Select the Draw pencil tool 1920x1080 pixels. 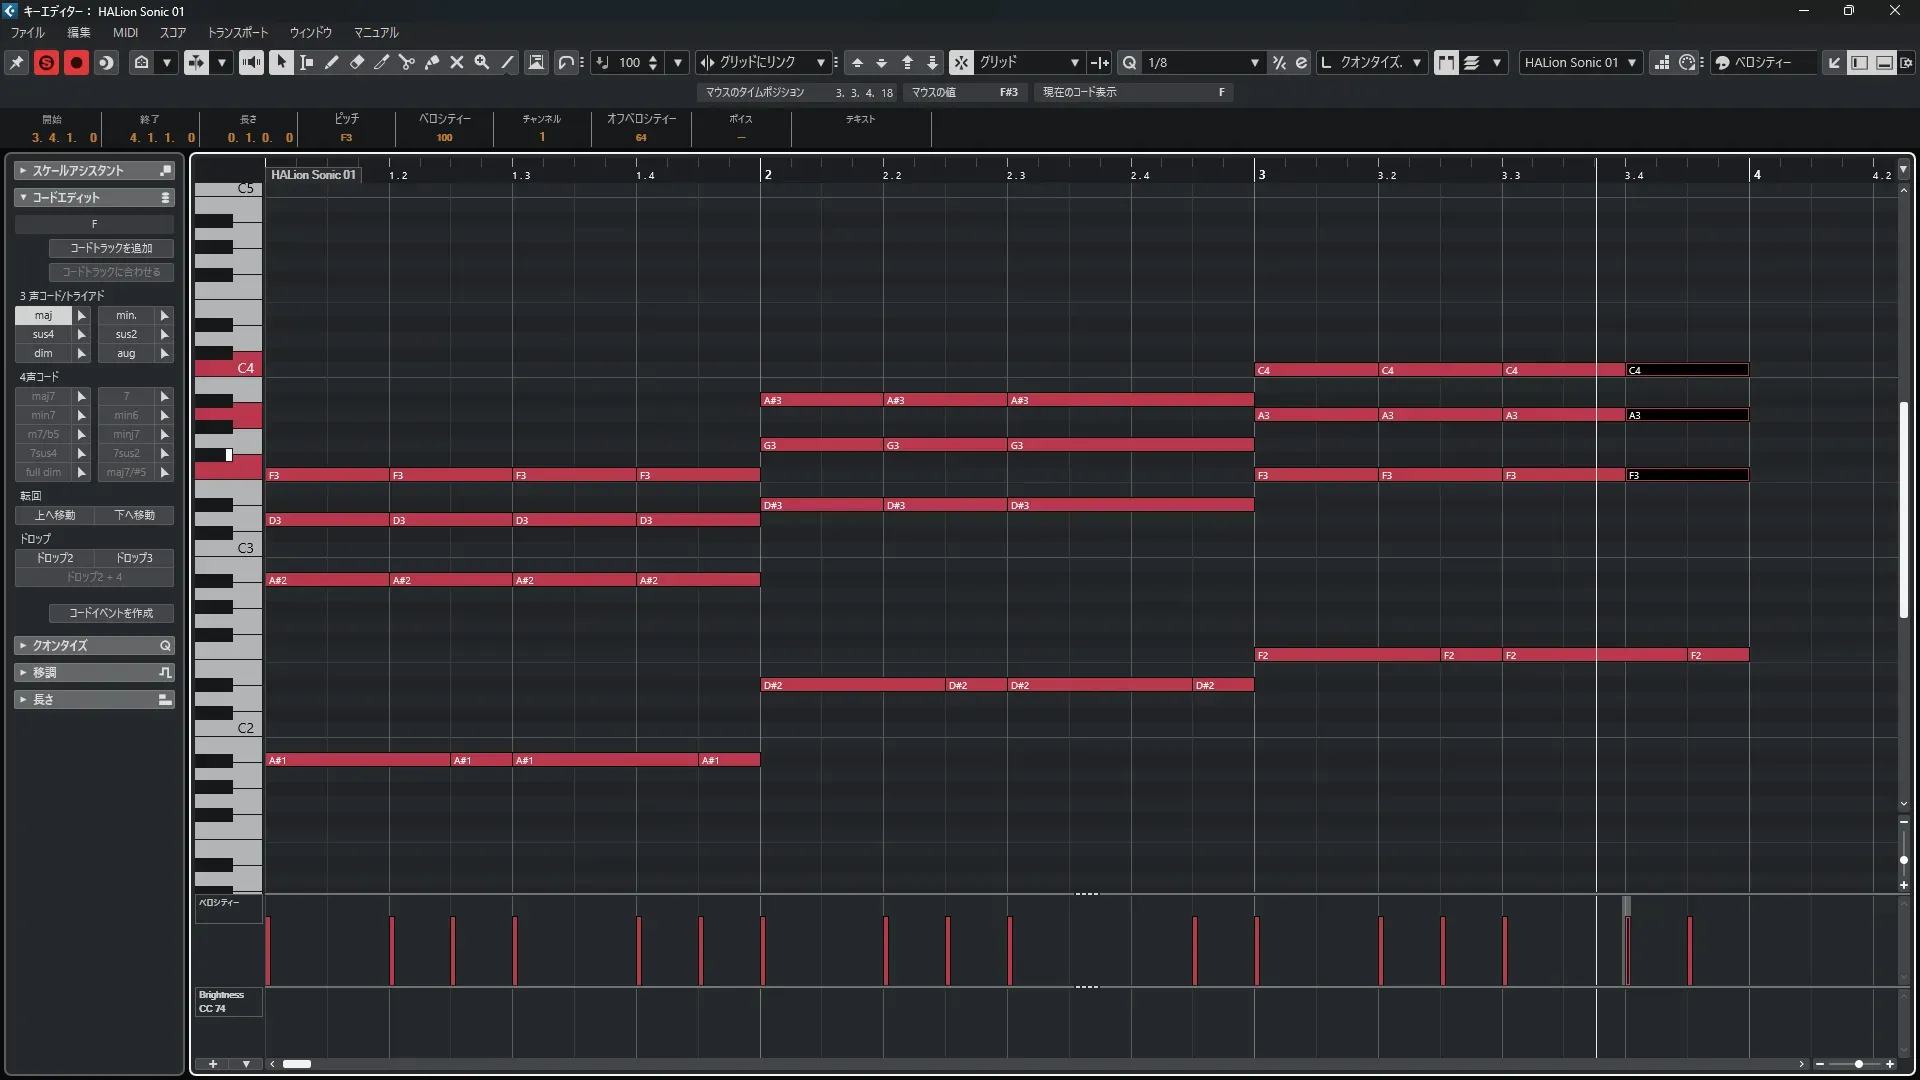(x=332, y=62)
